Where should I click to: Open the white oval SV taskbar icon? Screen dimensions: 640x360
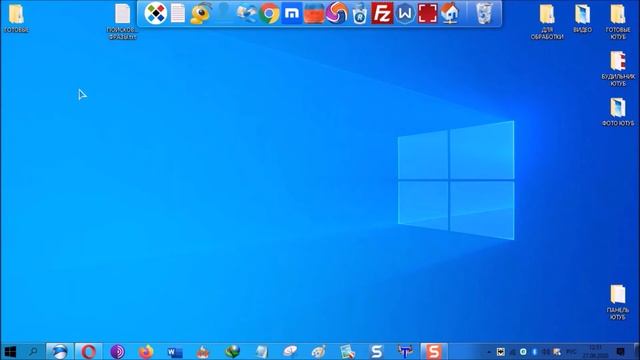(290, 351)
